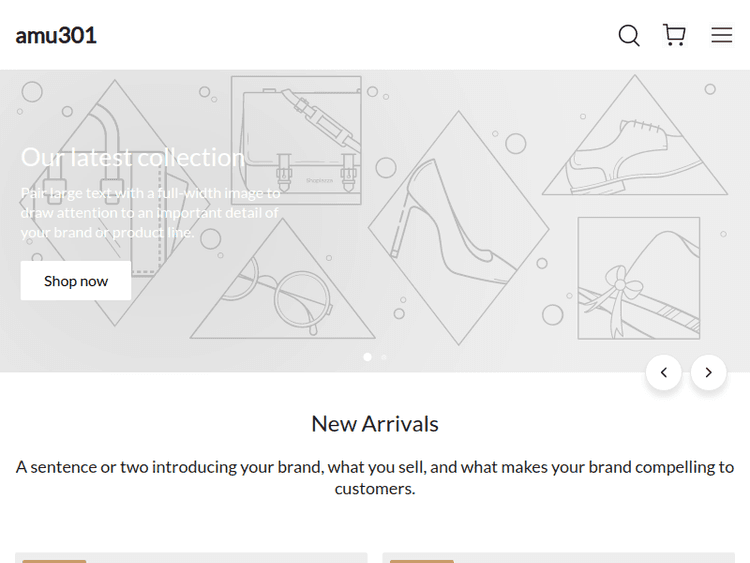750x563 pixels.
Task: Expand the hamburger navigation menu
Action: [722, 35]
